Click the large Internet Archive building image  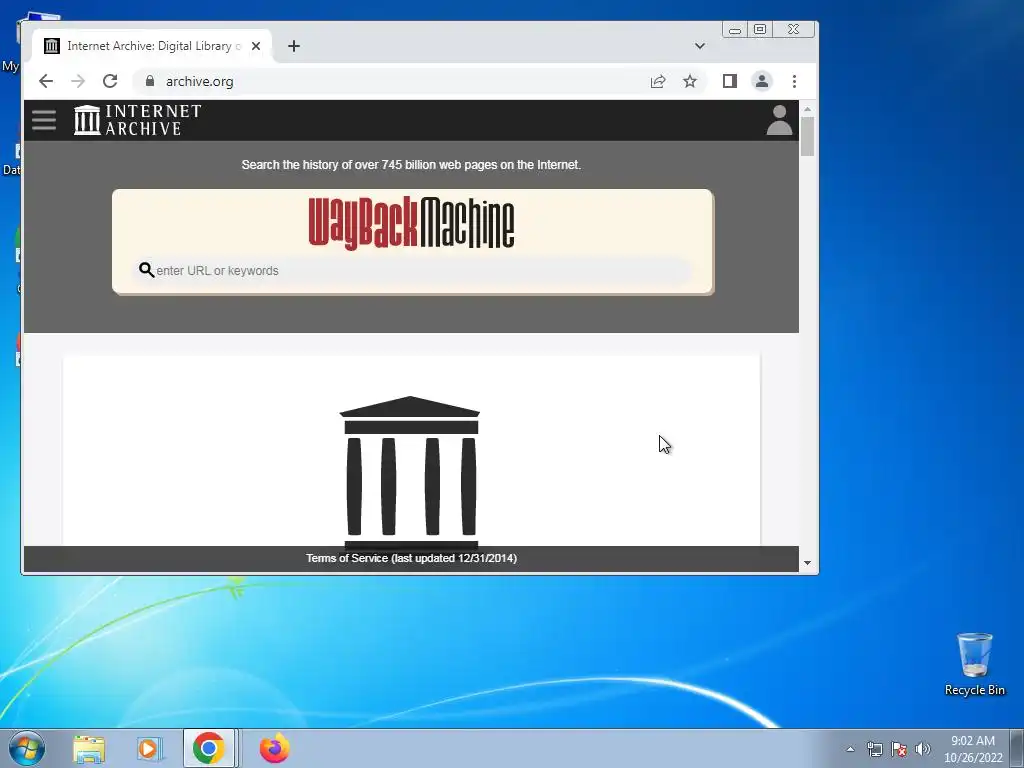pyautogui.click(x=409, y=472)
